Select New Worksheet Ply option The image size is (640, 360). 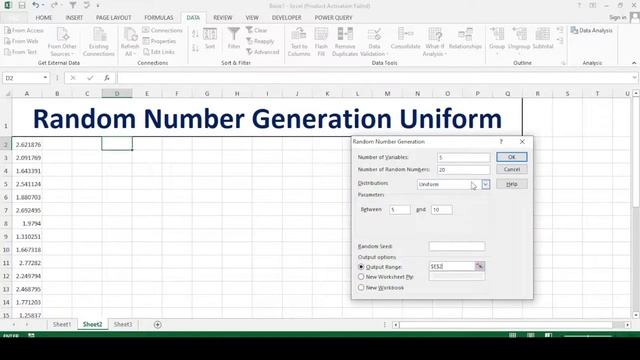(x=361, y=277)
